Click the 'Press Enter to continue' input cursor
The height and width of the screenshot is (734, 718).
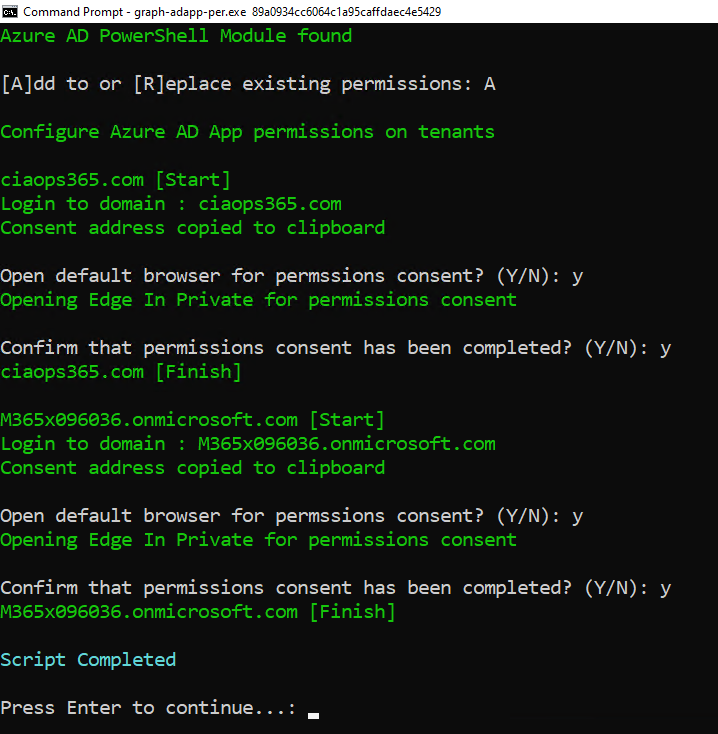(x=313, y=713)
